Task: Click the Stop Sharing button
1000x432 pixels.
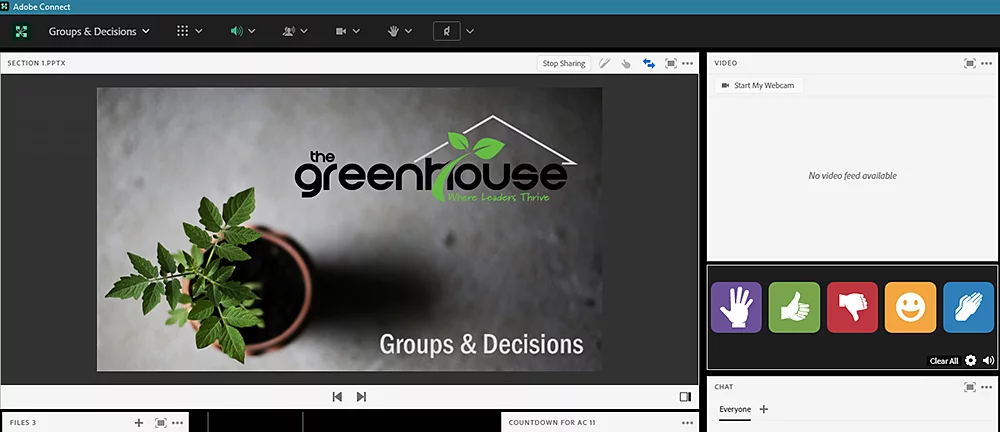Action: tap(564, 63)
